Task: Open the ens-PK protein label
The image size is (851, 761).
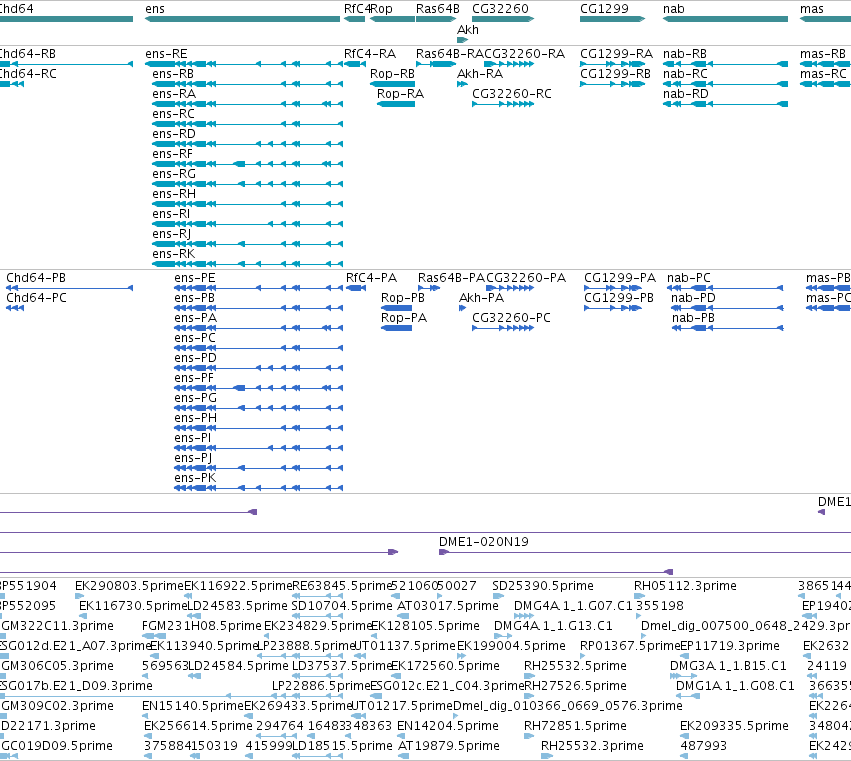Action: coord(195,478)
